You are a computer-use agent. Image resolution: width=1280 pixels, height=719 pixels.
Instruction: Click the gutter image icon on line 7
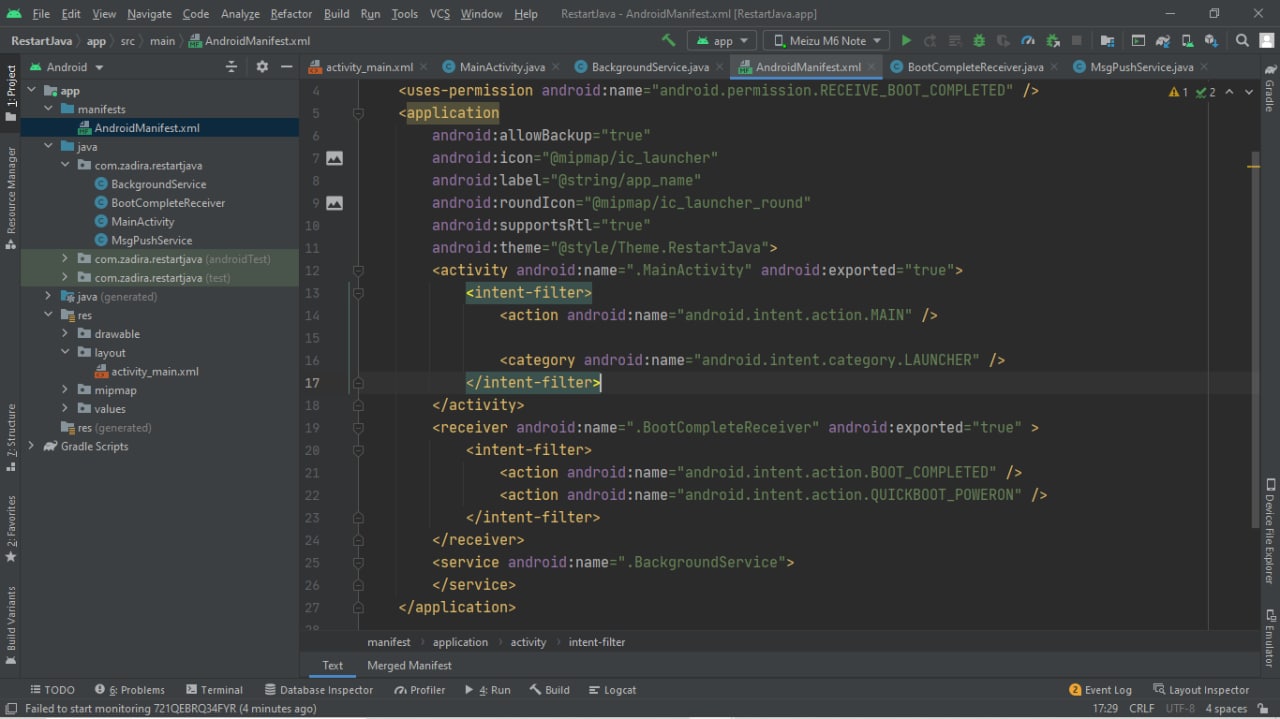tap(334, 158)
